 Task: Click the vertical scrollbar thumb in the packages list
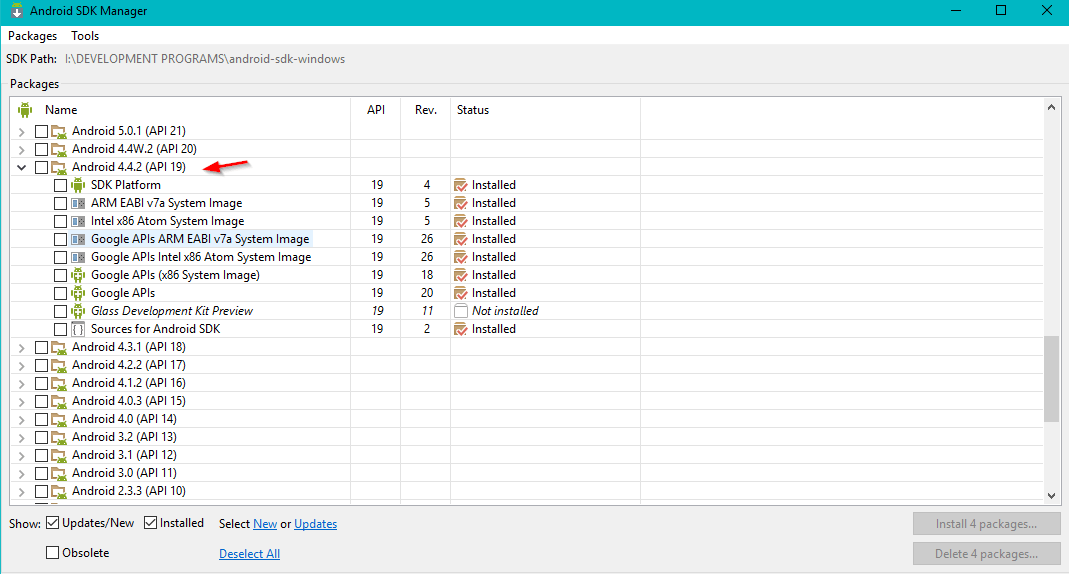(x=1051, y=379)
